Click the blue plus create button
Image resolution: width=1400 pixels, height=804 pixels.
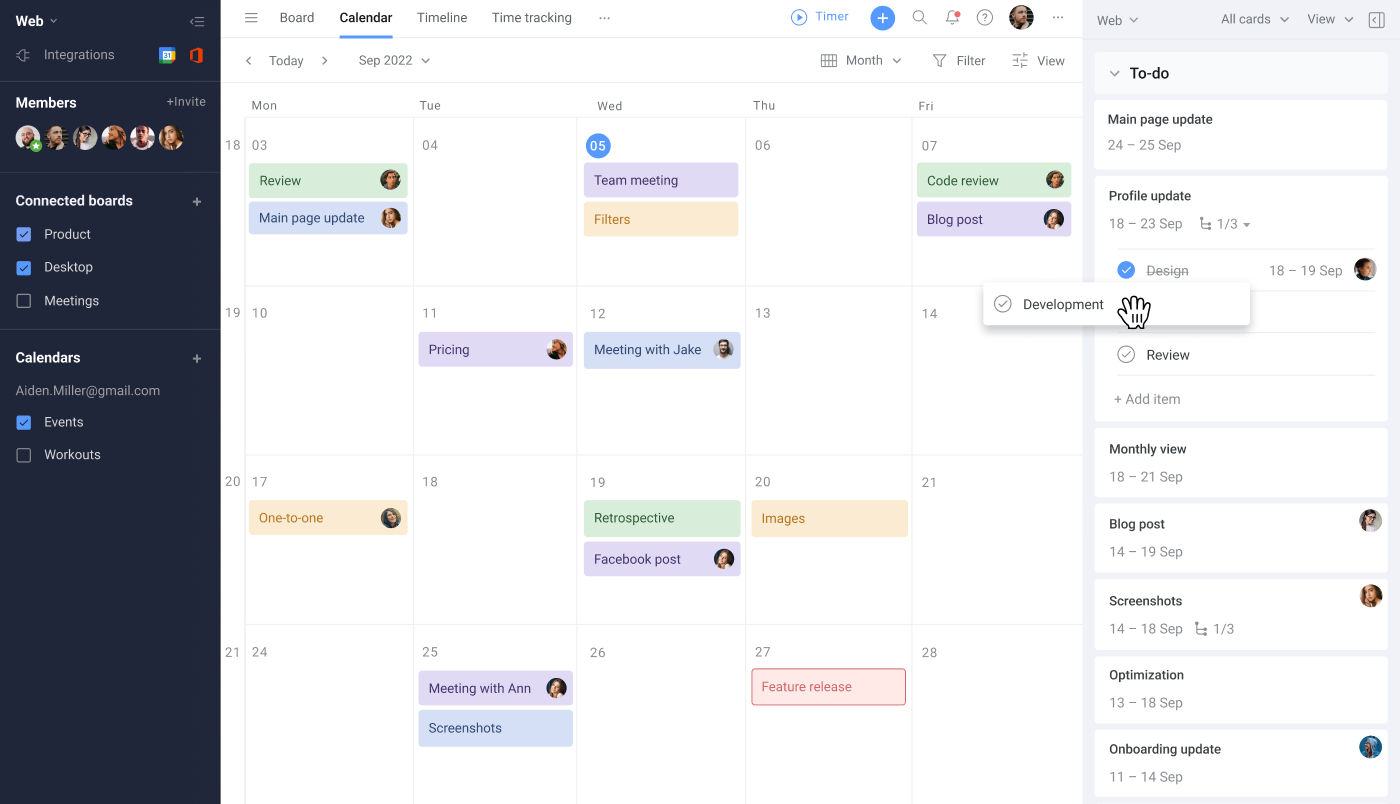882,18
